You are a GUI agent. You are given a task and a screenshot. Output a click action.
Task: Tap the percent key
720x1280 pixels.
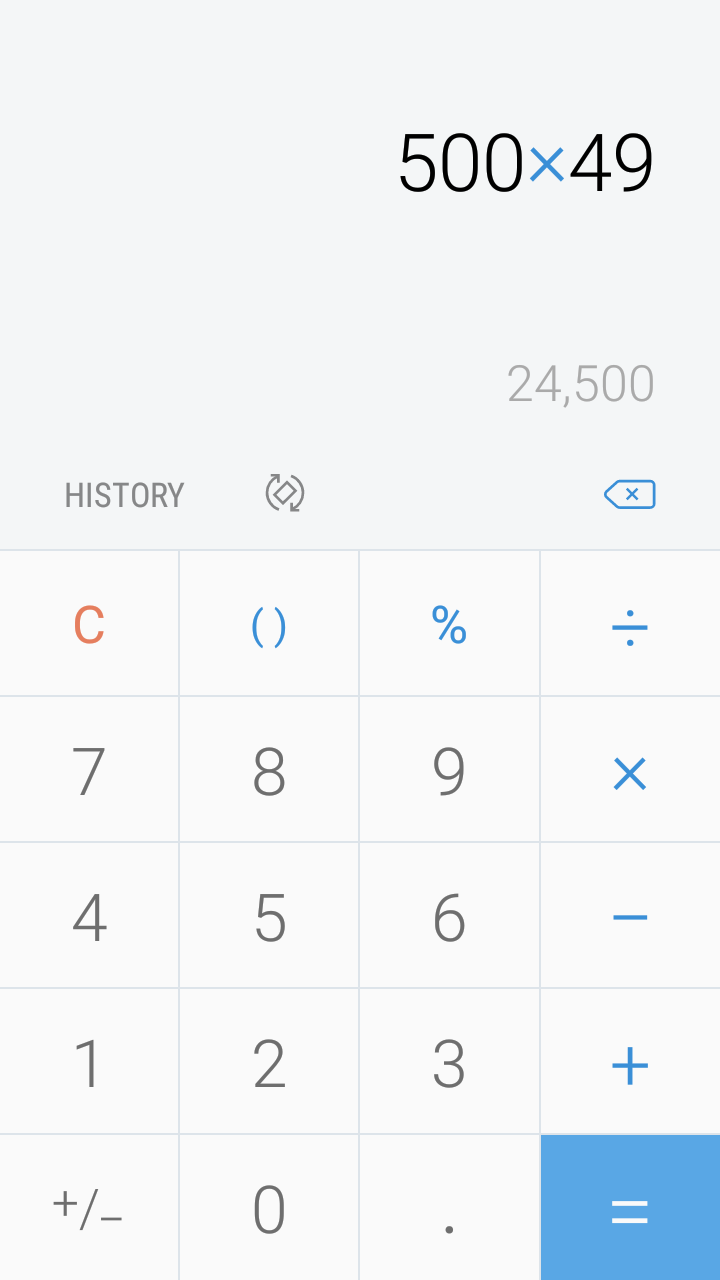(x=449, y=624)
